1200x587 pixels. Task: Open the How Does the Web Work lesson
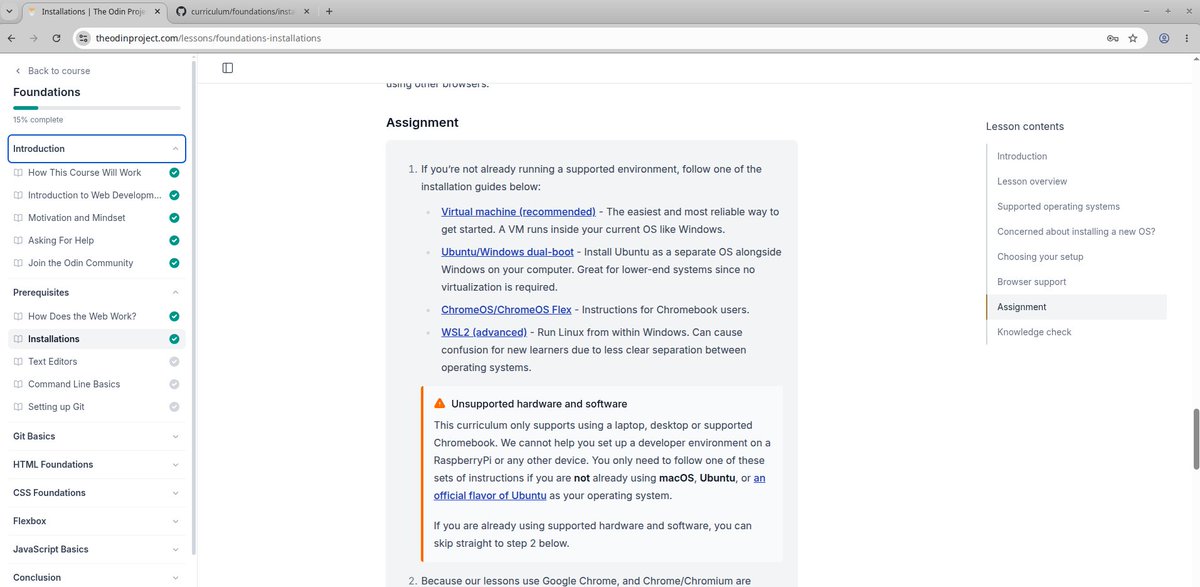click(x=82, y=316)
